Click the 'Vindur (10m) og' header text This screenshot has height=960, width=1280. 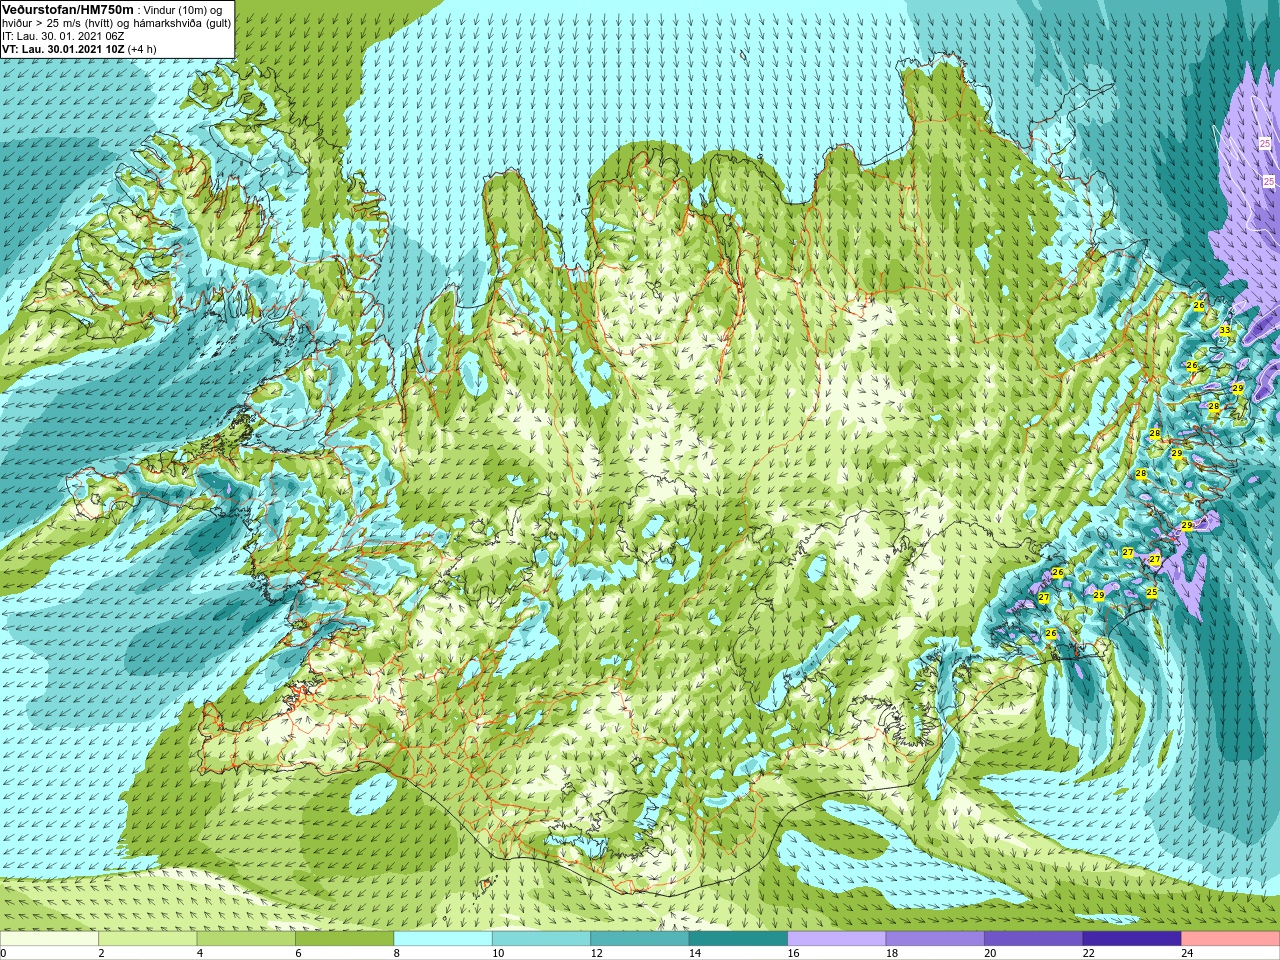(x=183, y=10)
